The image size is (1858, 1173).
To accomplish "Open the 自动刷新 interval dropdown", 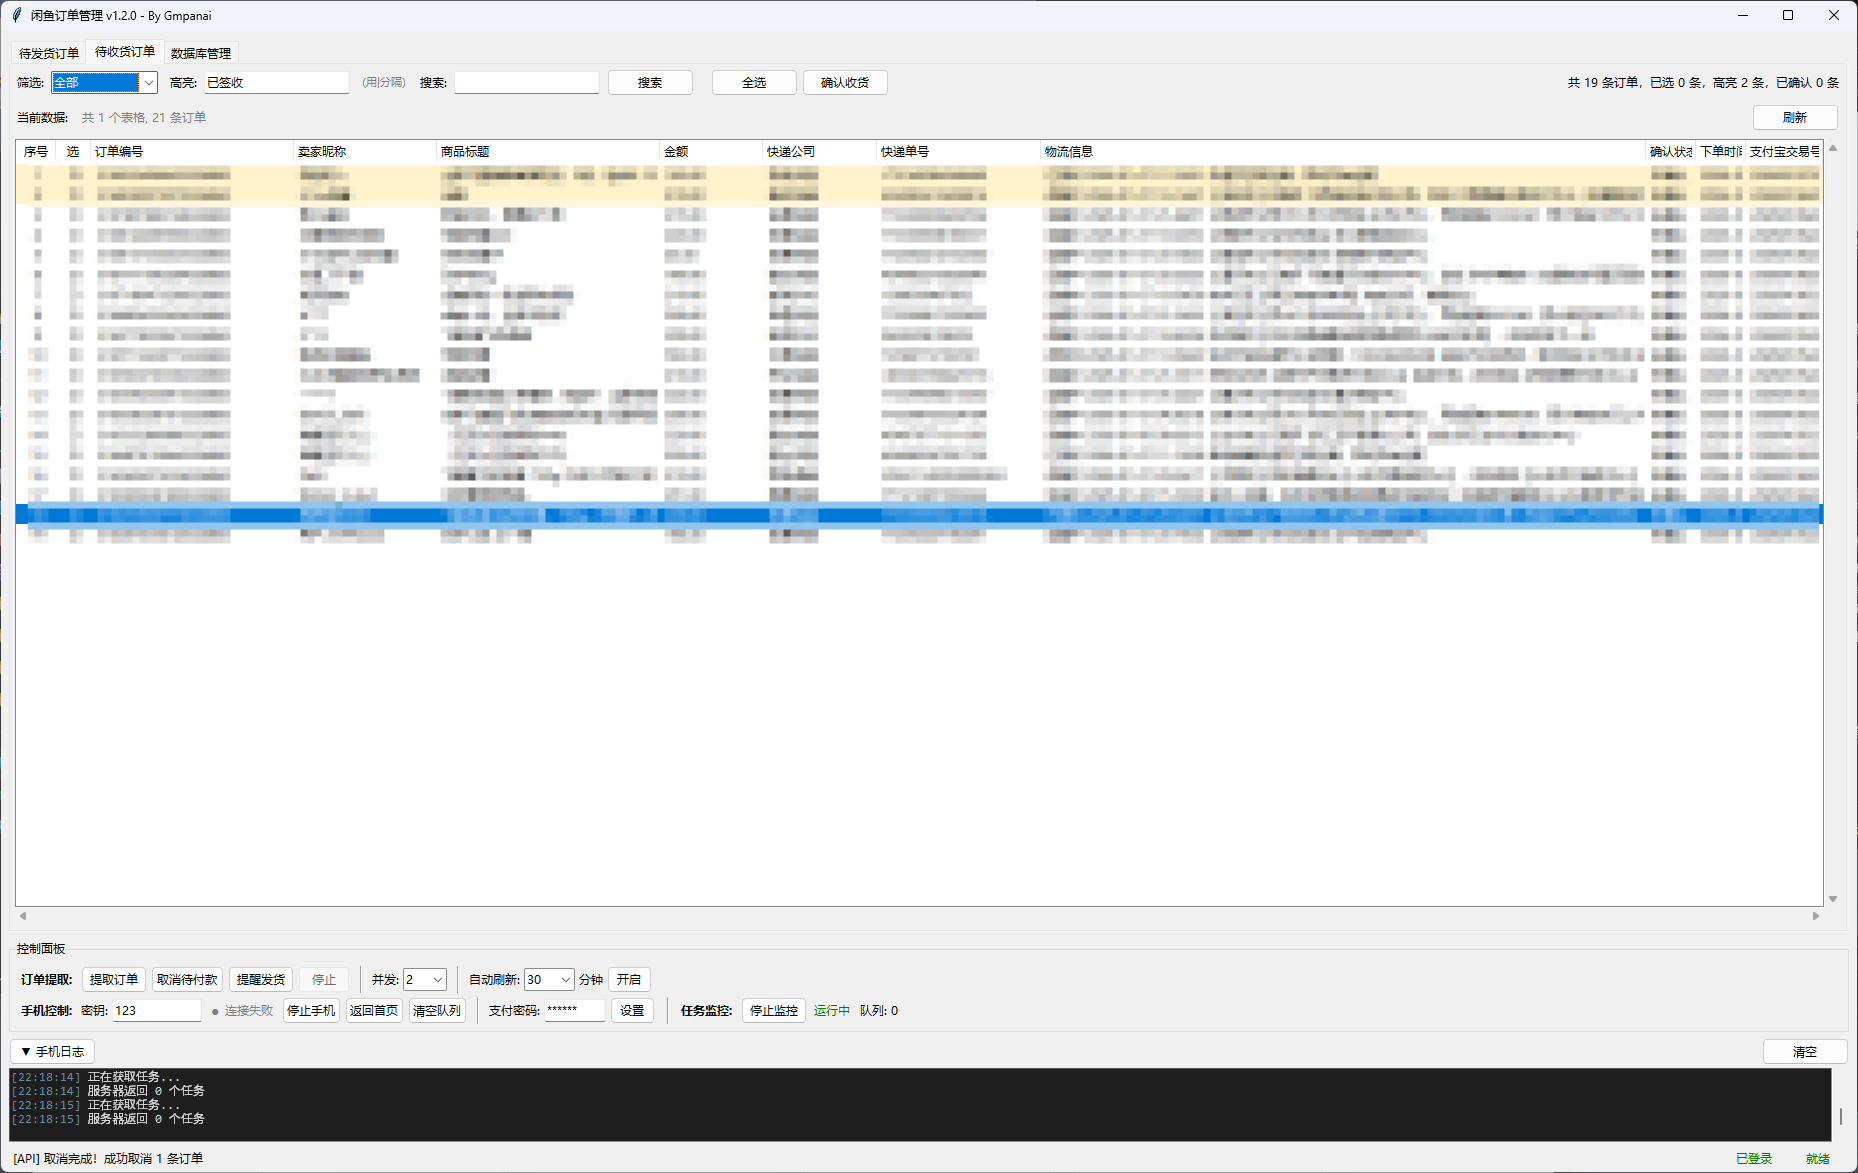I will tap(565, 980).
